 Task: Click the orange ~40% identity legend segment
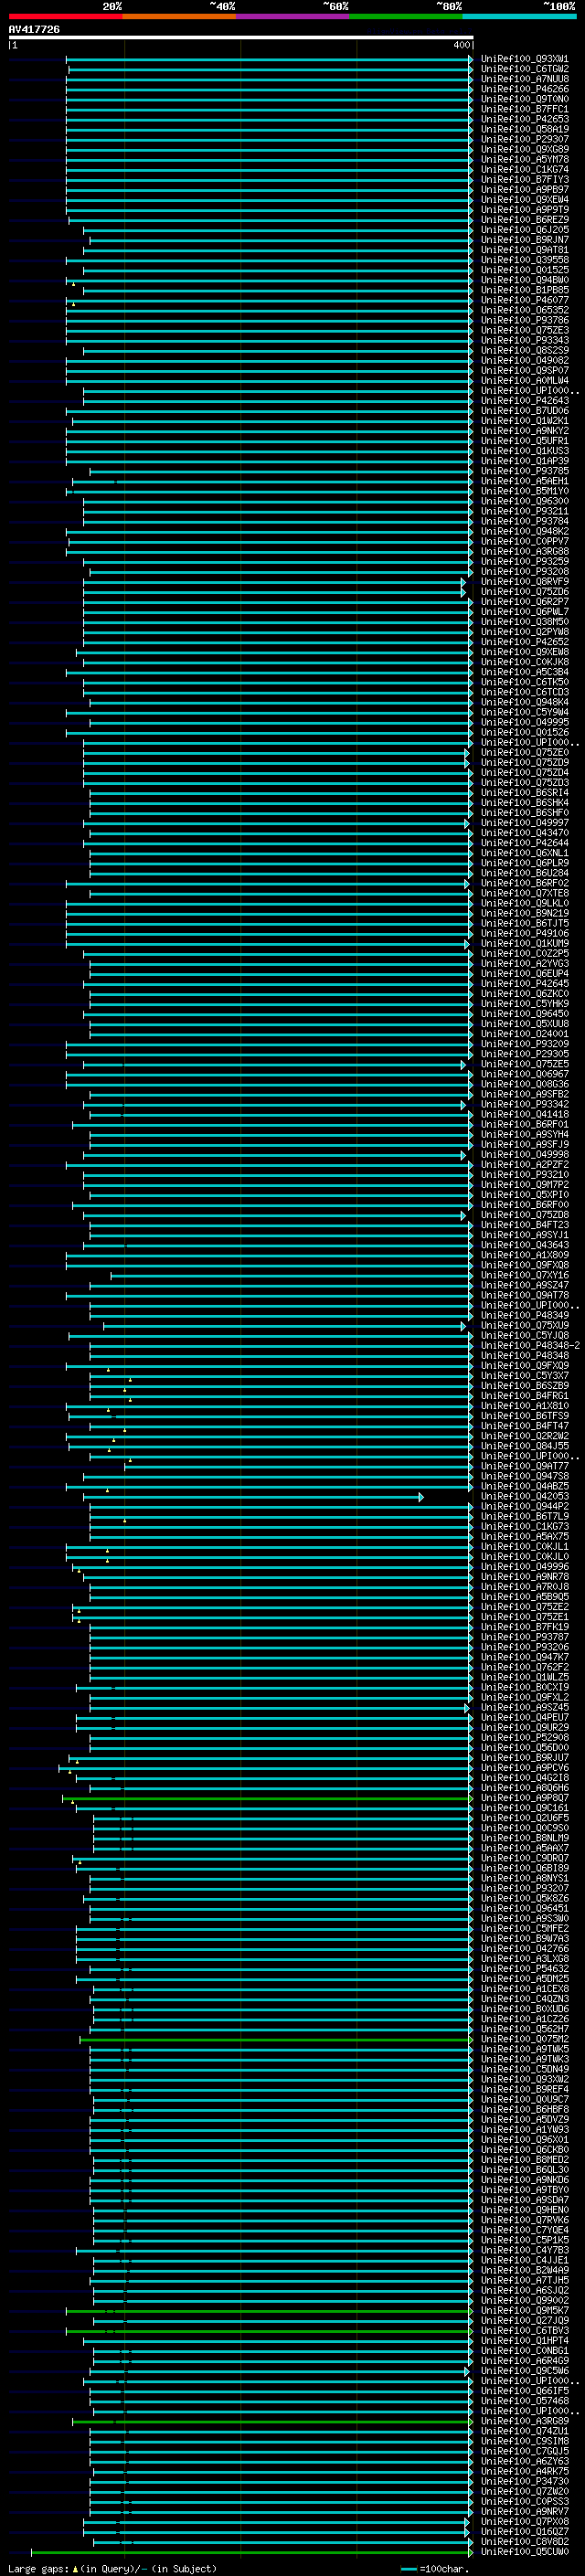(179, 16)
